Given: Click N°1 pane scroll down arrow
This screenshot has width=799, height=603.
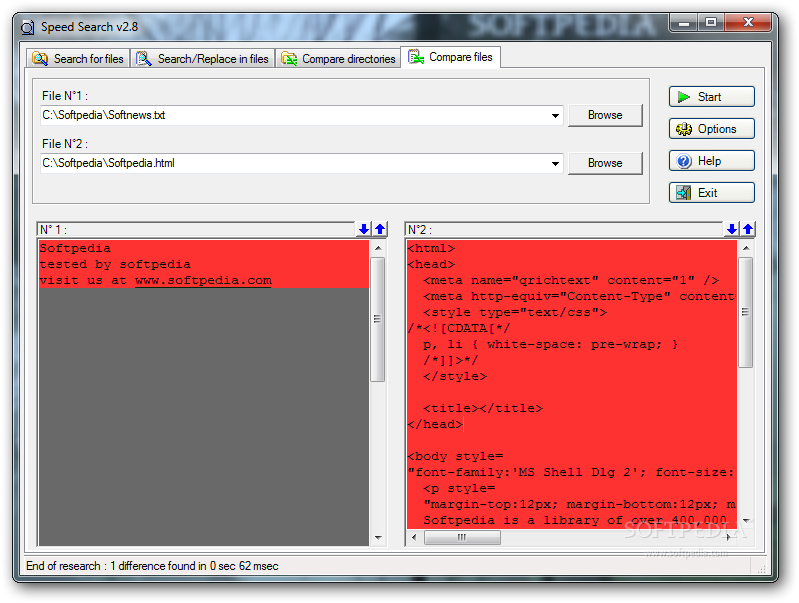Looking at the screenshot, I should click(x=378, y=537).
